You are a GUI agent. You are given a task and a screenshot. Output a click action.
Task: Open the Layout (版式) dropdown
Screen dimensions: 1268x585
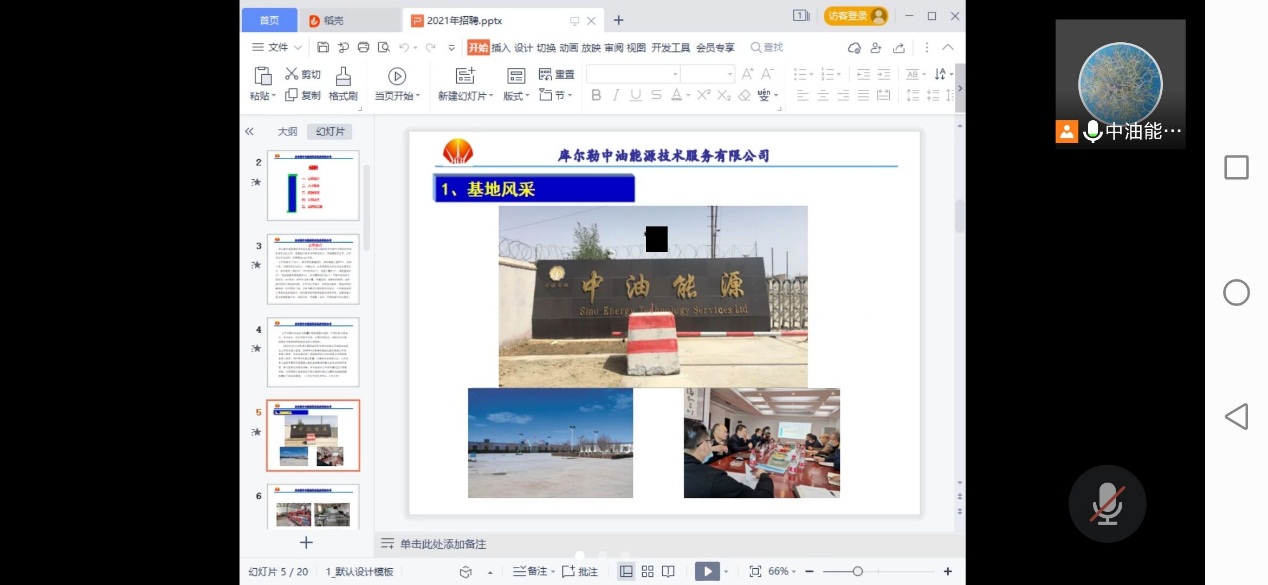click(516, 96)
